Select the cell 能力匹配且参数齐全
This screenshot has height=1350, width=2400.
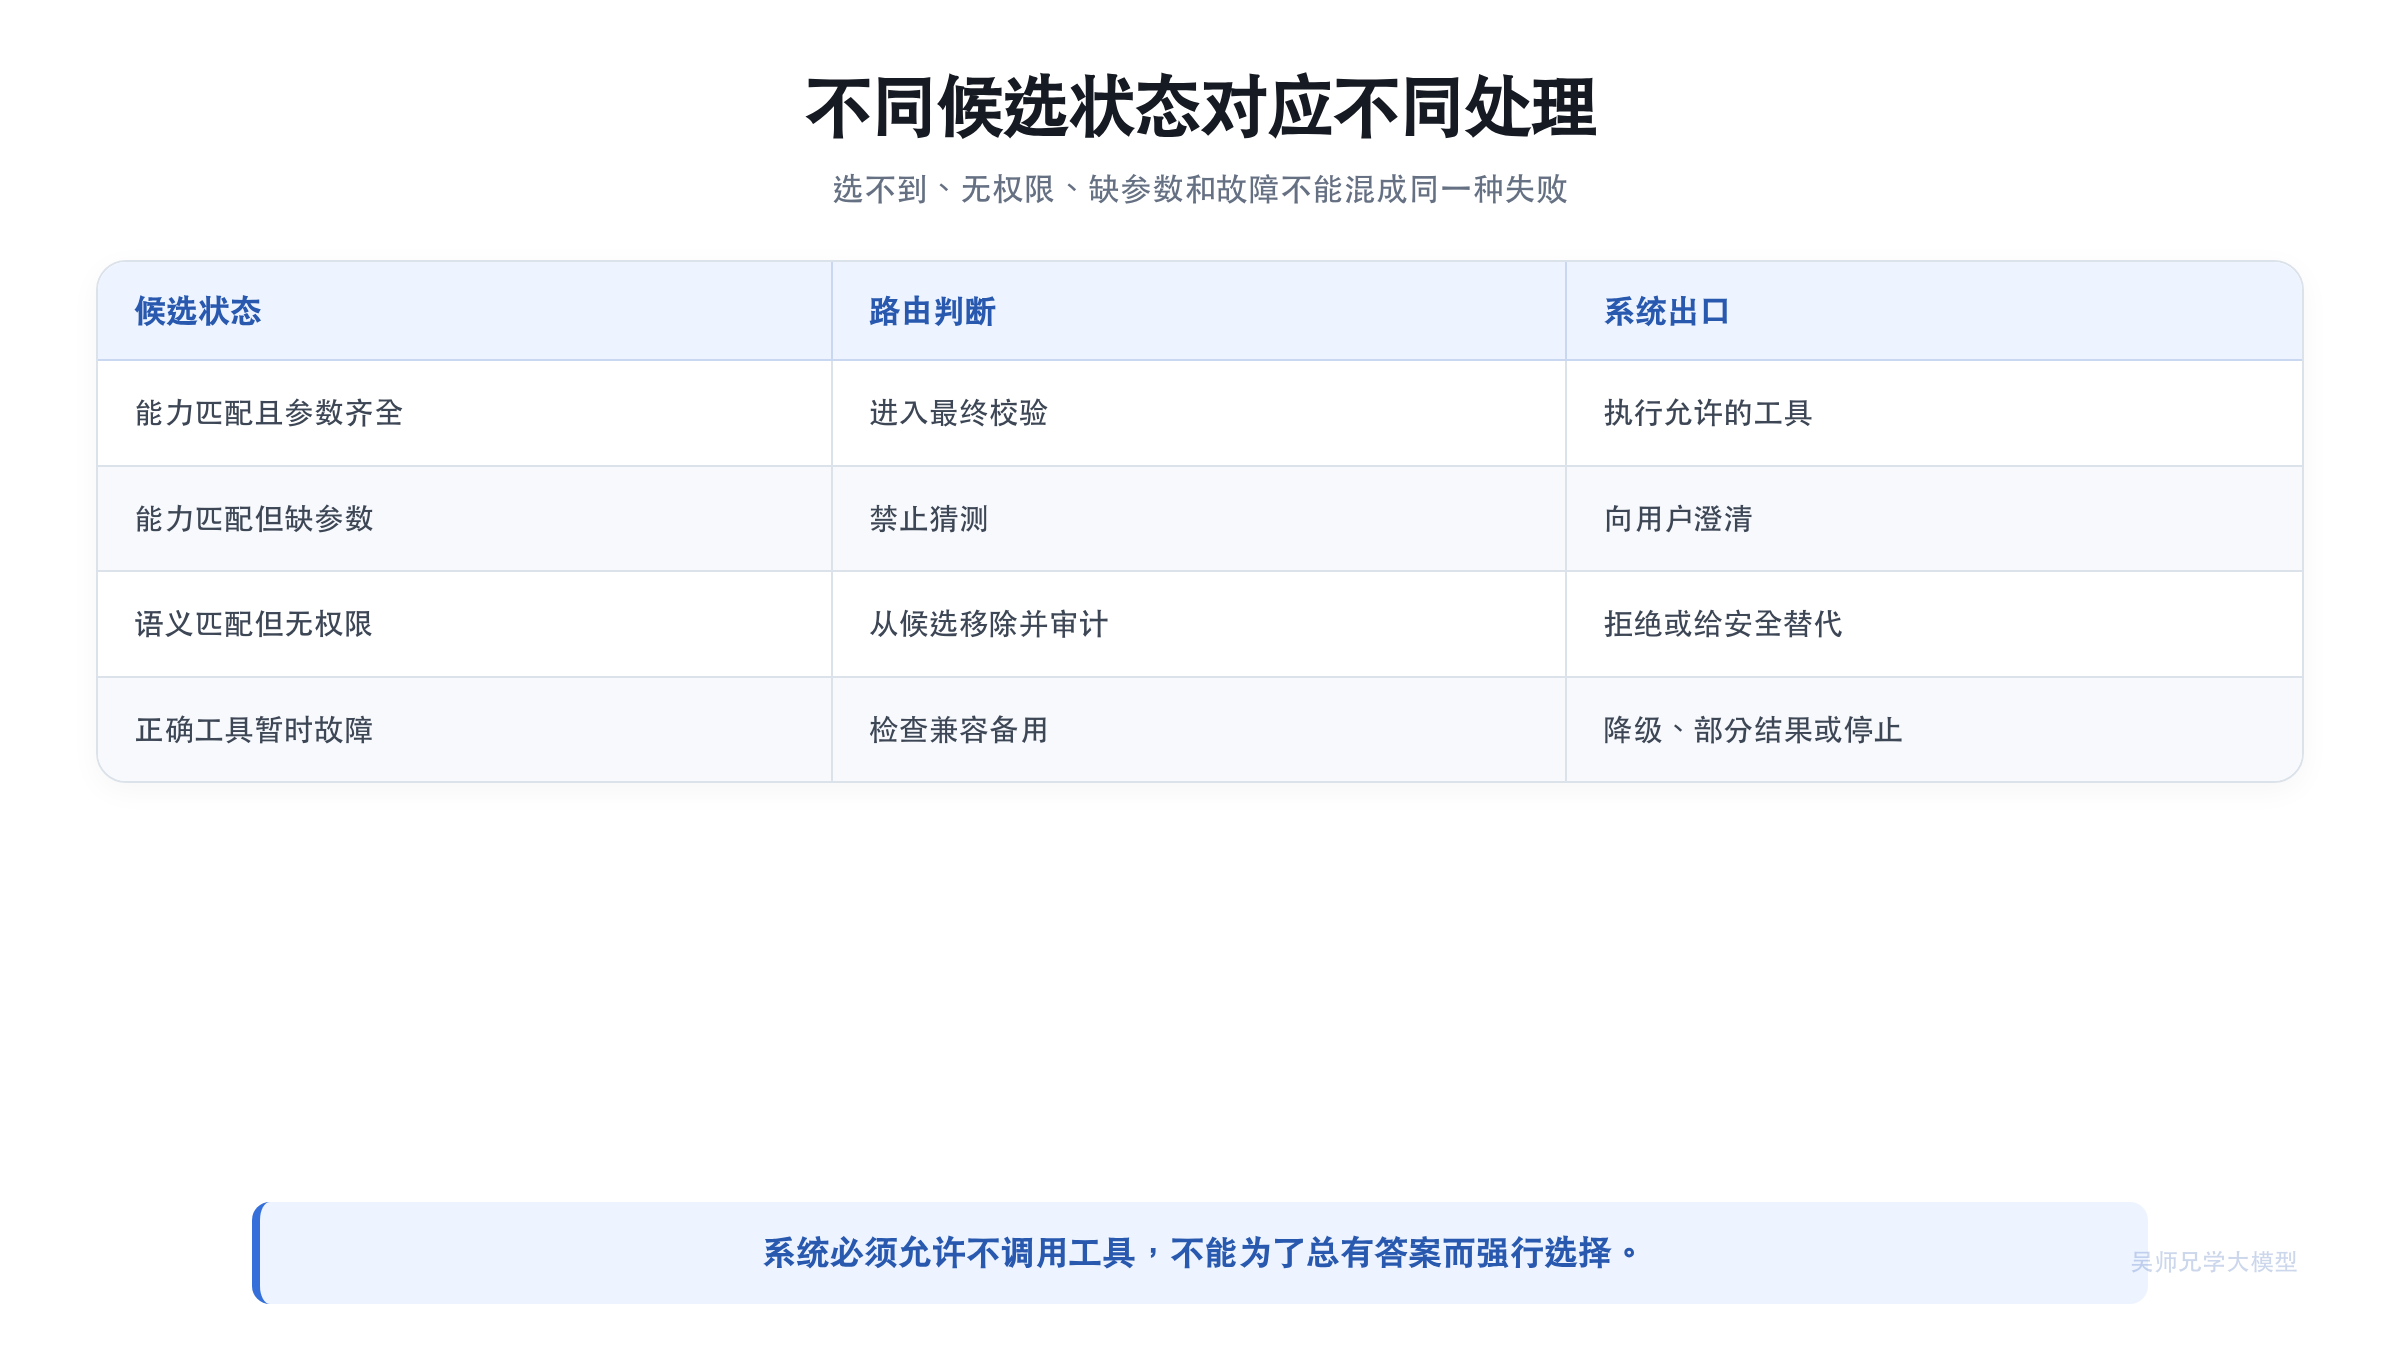tap(465, 413)
